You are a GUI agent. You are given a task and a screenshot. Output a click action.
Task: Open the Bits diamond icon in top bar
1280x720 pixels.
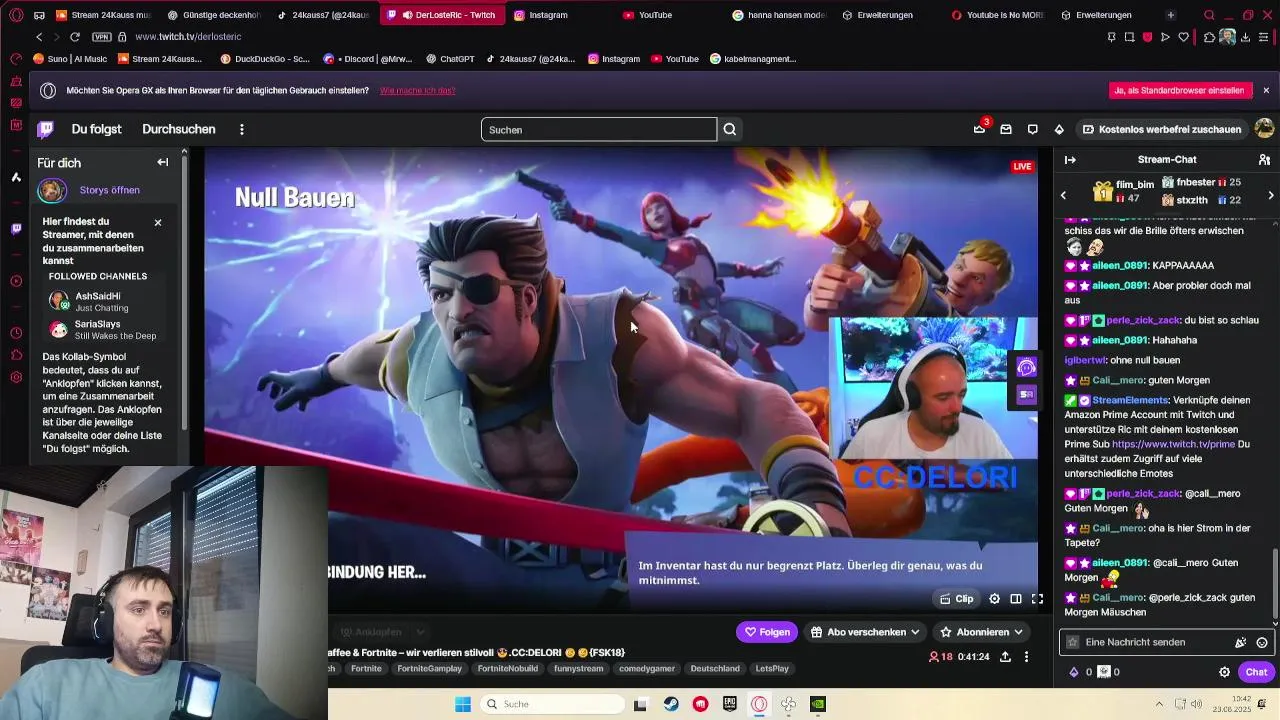tap(1059, 129)
